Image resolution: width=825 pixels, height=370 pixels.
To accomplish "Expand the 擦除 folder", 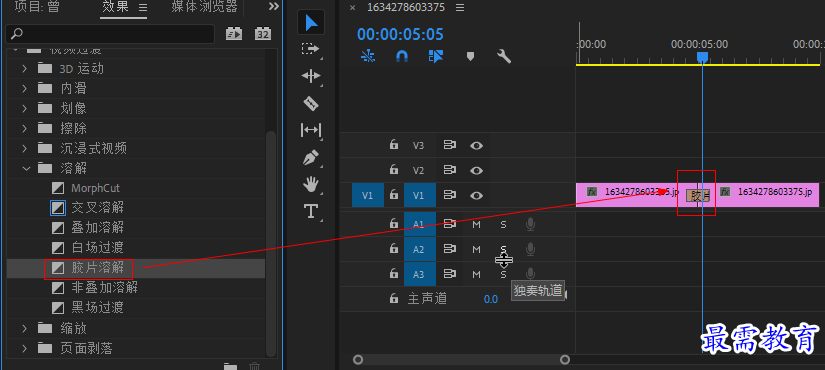I will pyautogui.click(x=24, y=128).
